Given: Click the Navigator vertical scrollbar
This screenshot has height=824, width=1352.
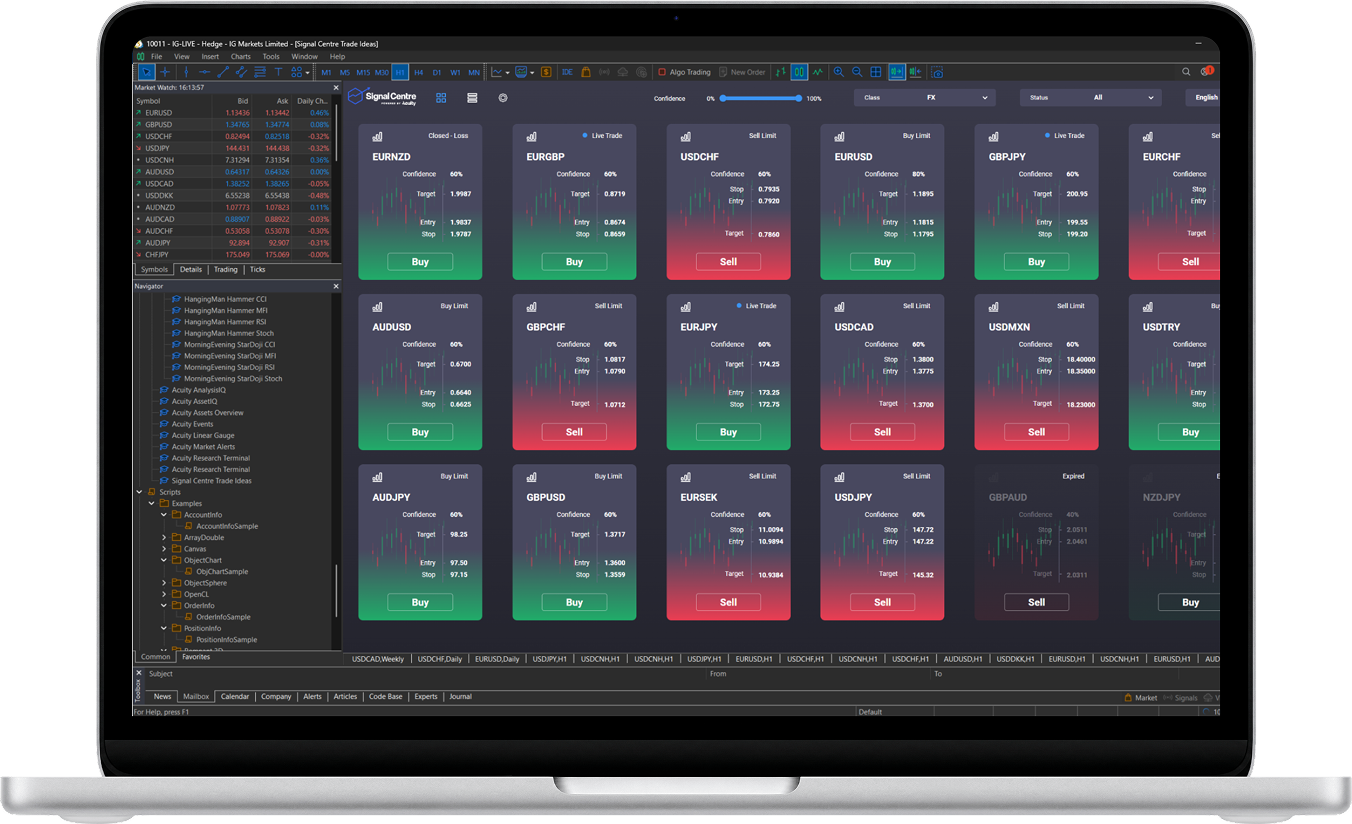Looking at the screenshot, I should (x=336, y=590).
